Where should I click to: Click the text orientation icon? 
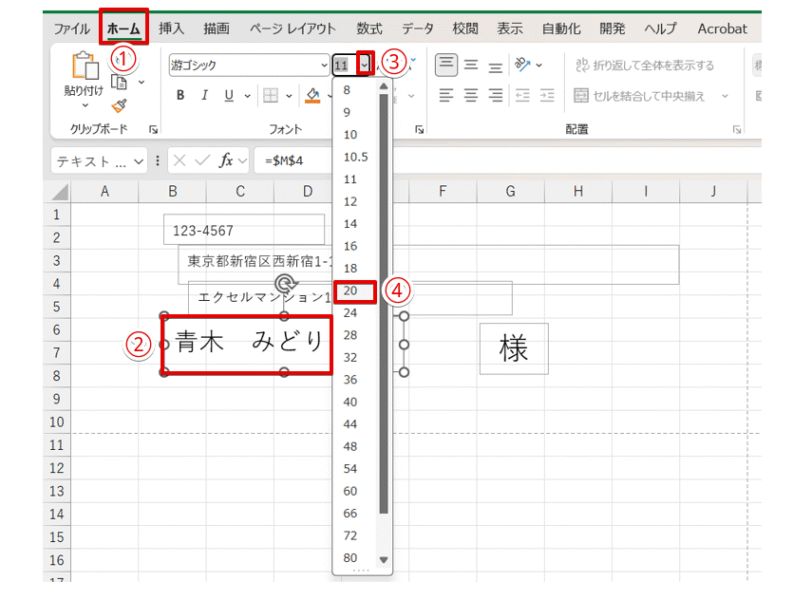(522, 66)
